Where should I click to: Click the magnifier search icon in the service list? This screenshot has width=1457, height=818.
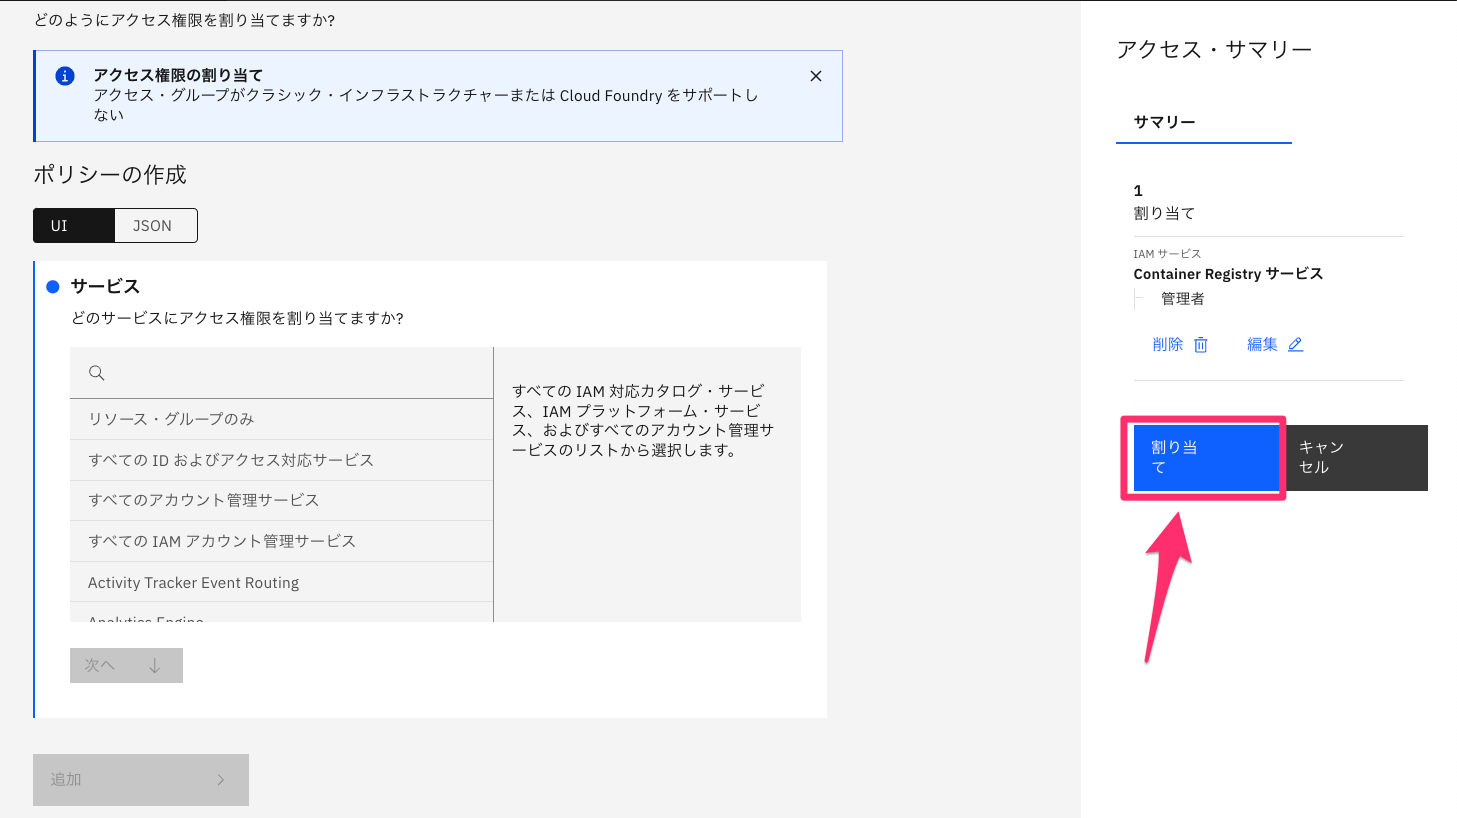96,371
